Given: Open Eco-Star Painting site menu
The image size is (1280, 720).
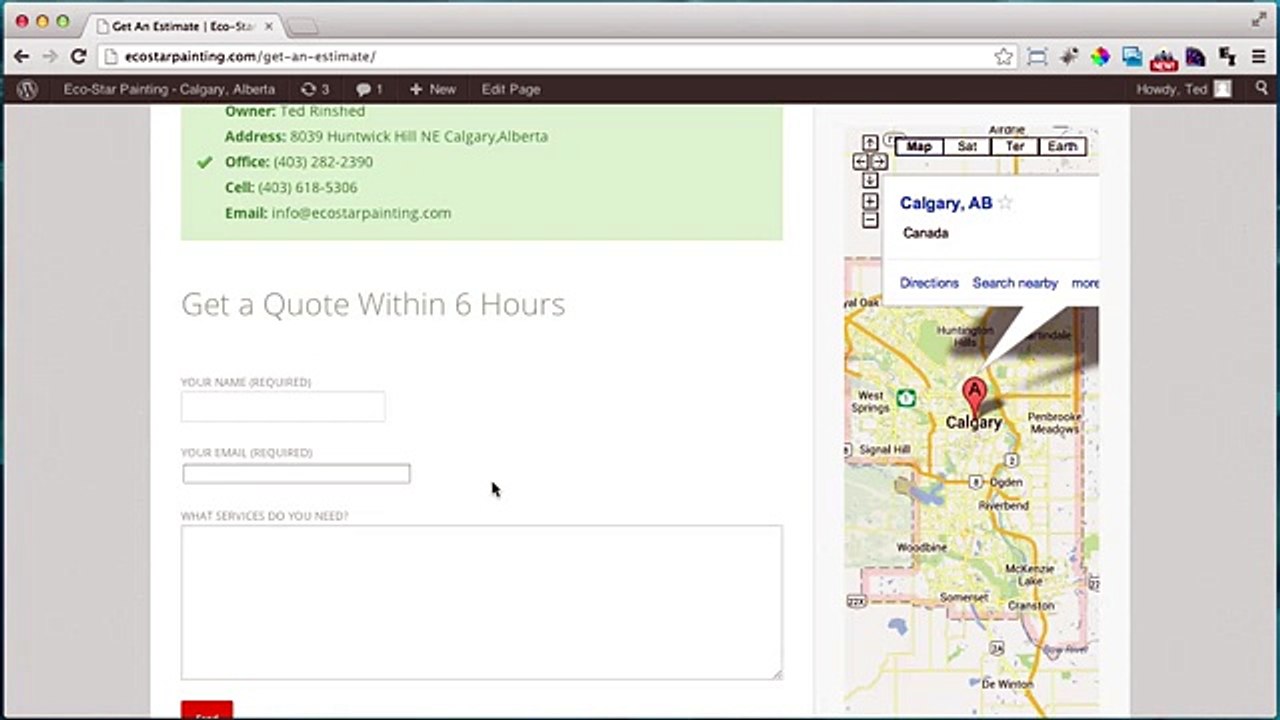Looking at the screenshot, I should (x=169, y=89).
